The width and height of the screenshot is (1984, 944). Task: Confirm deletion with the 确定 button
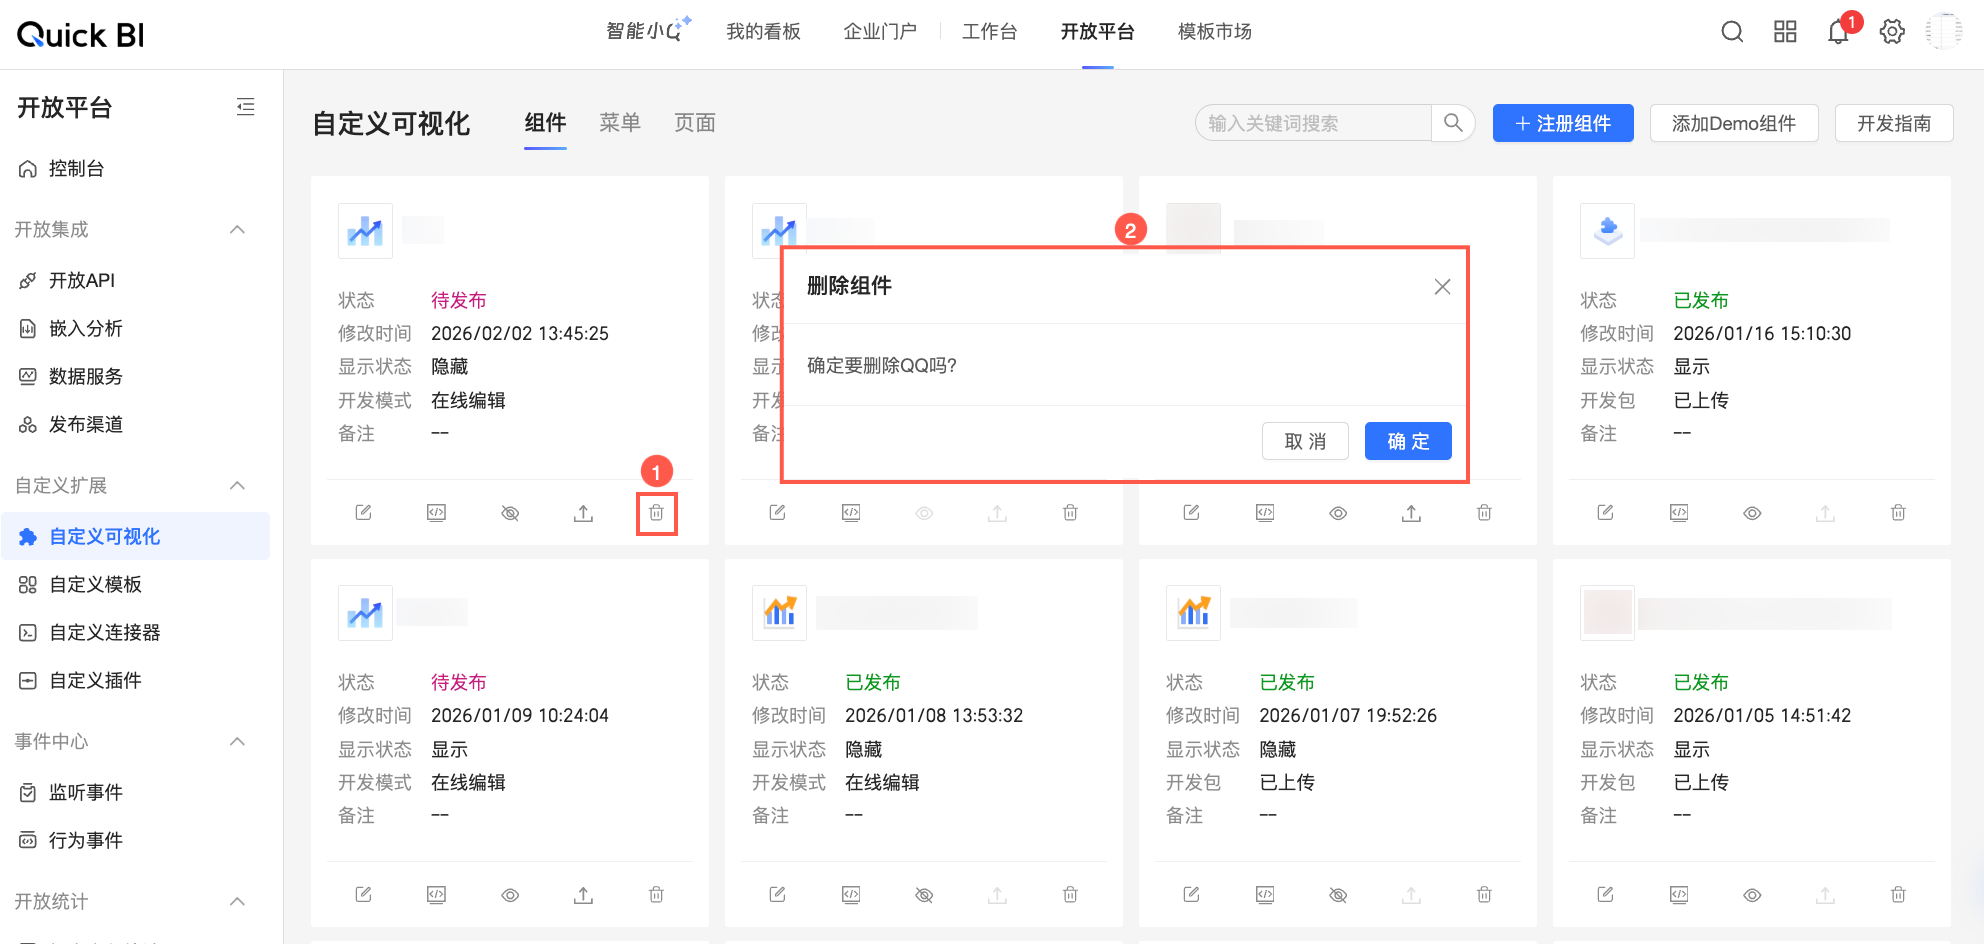click(x=1408, y=441)
